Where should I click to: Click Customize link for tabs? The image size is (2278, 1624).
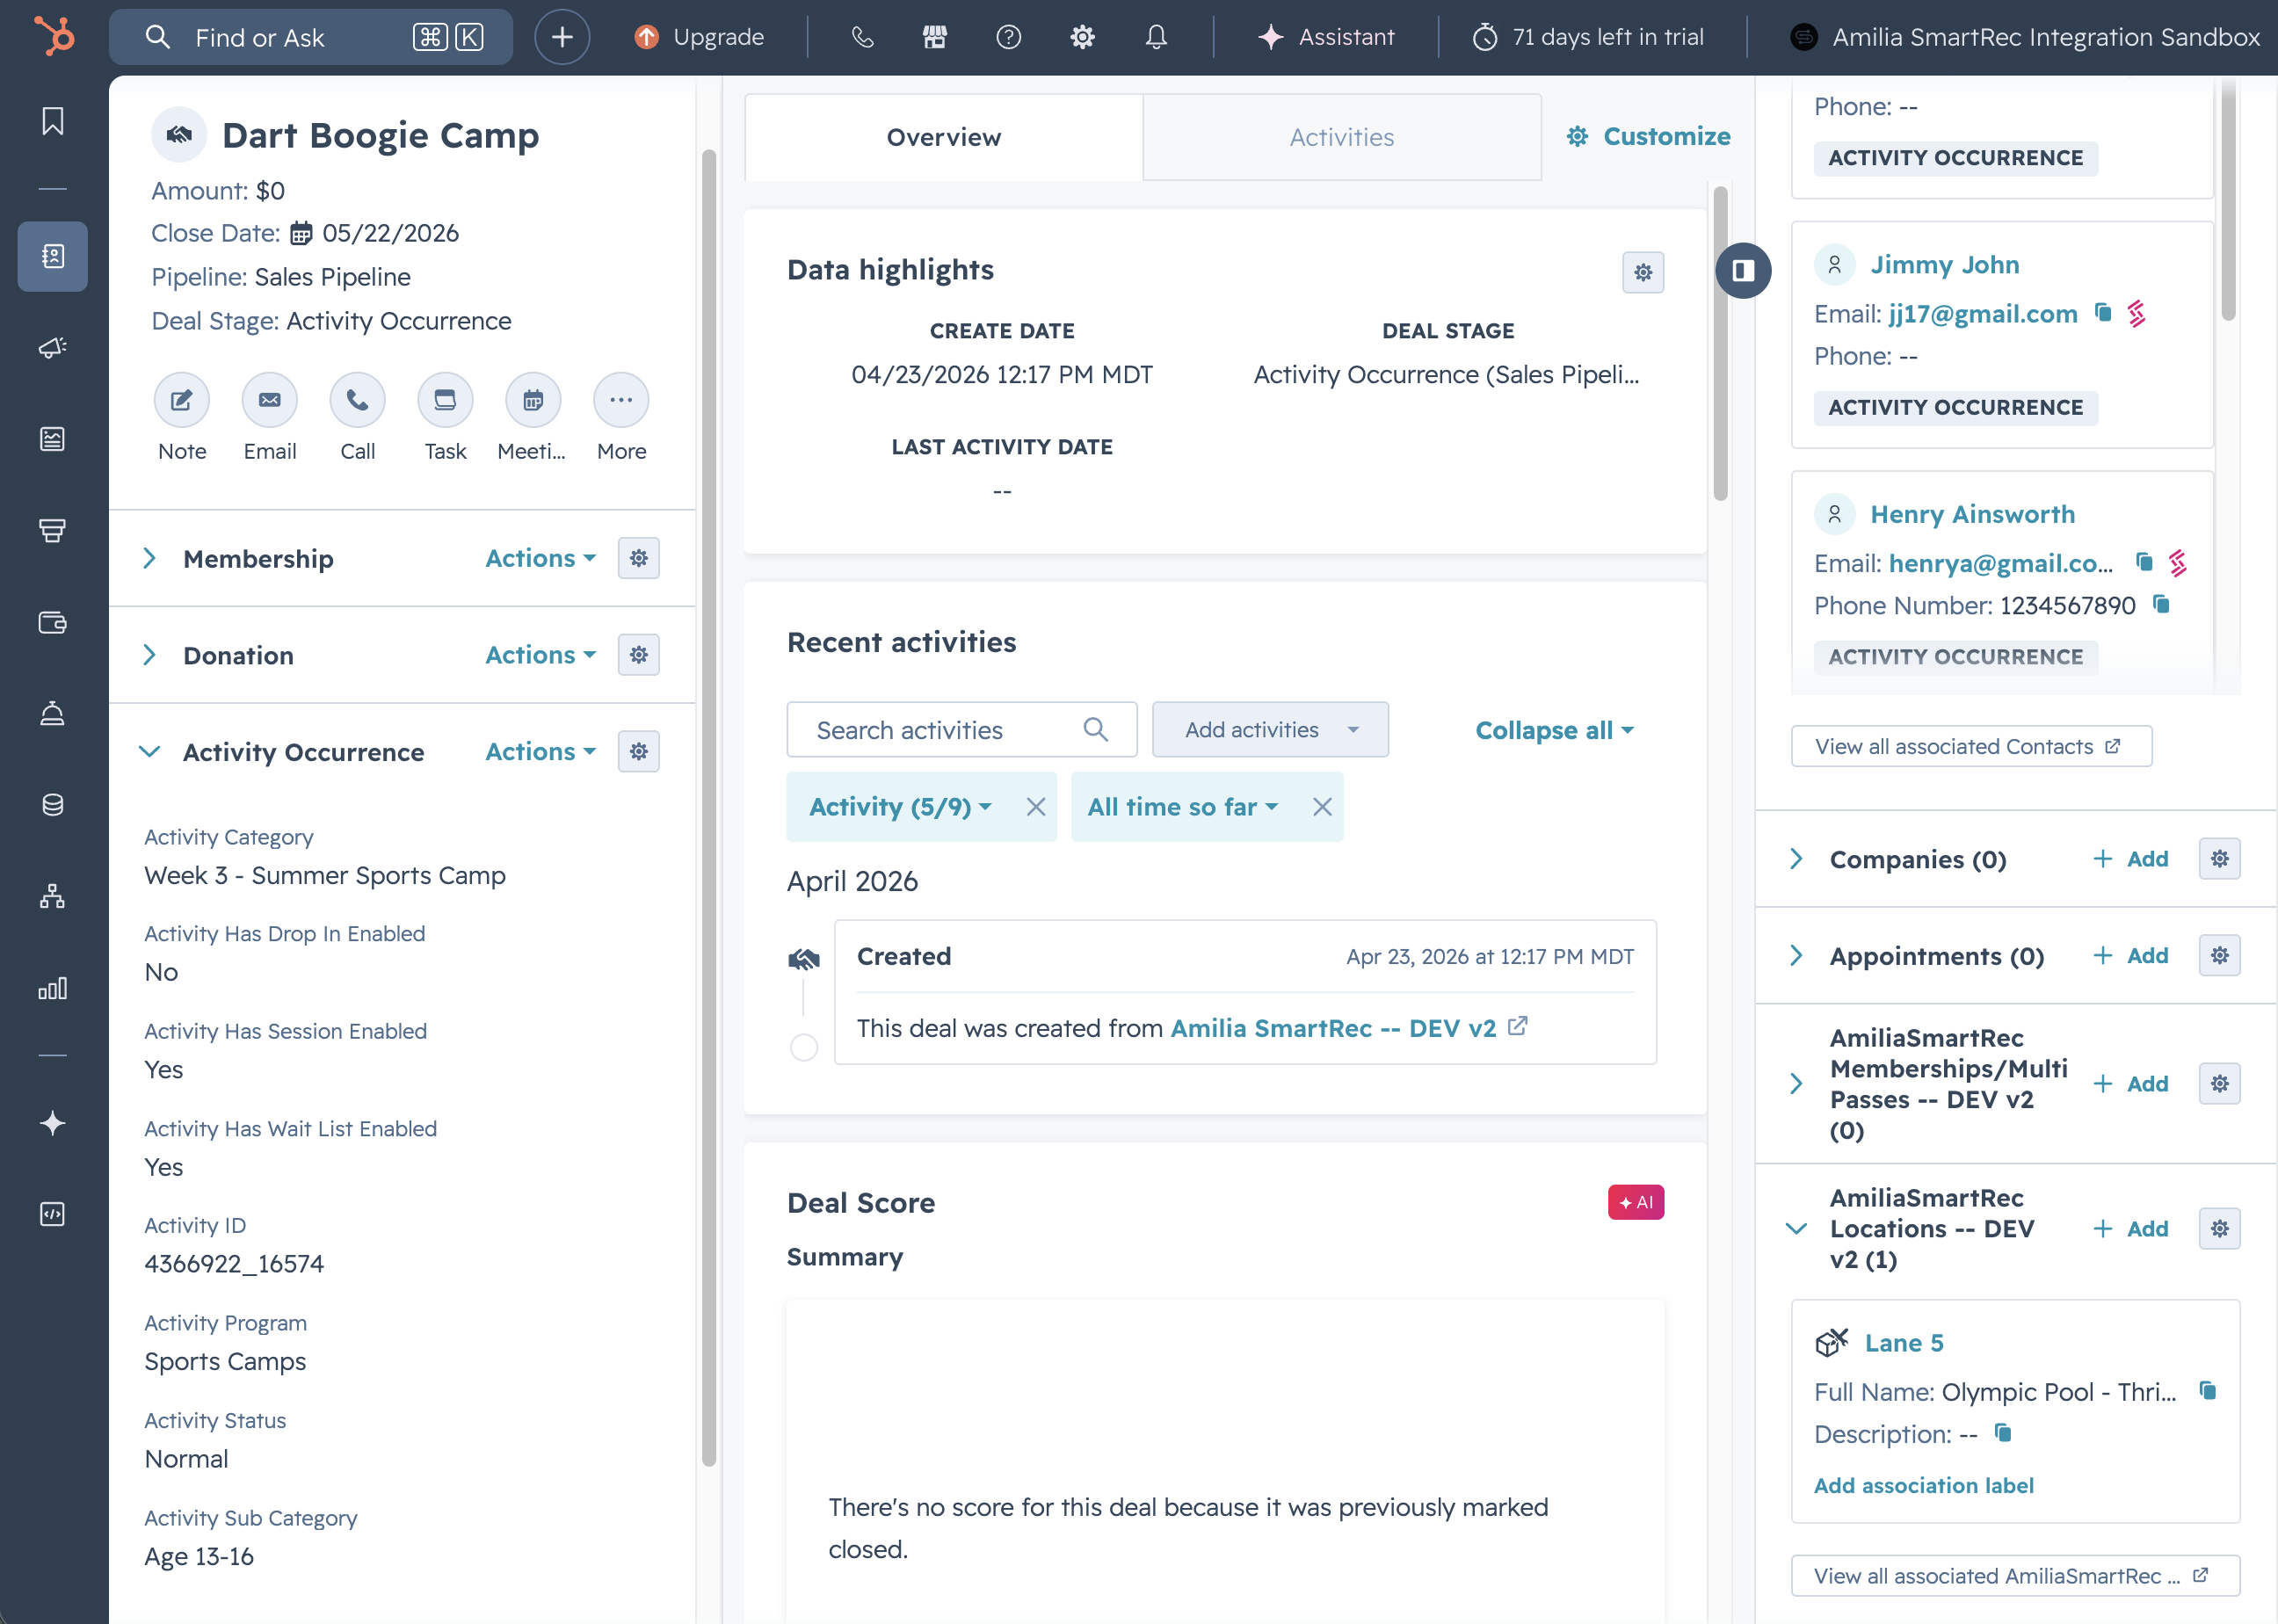coord(1648,136)
